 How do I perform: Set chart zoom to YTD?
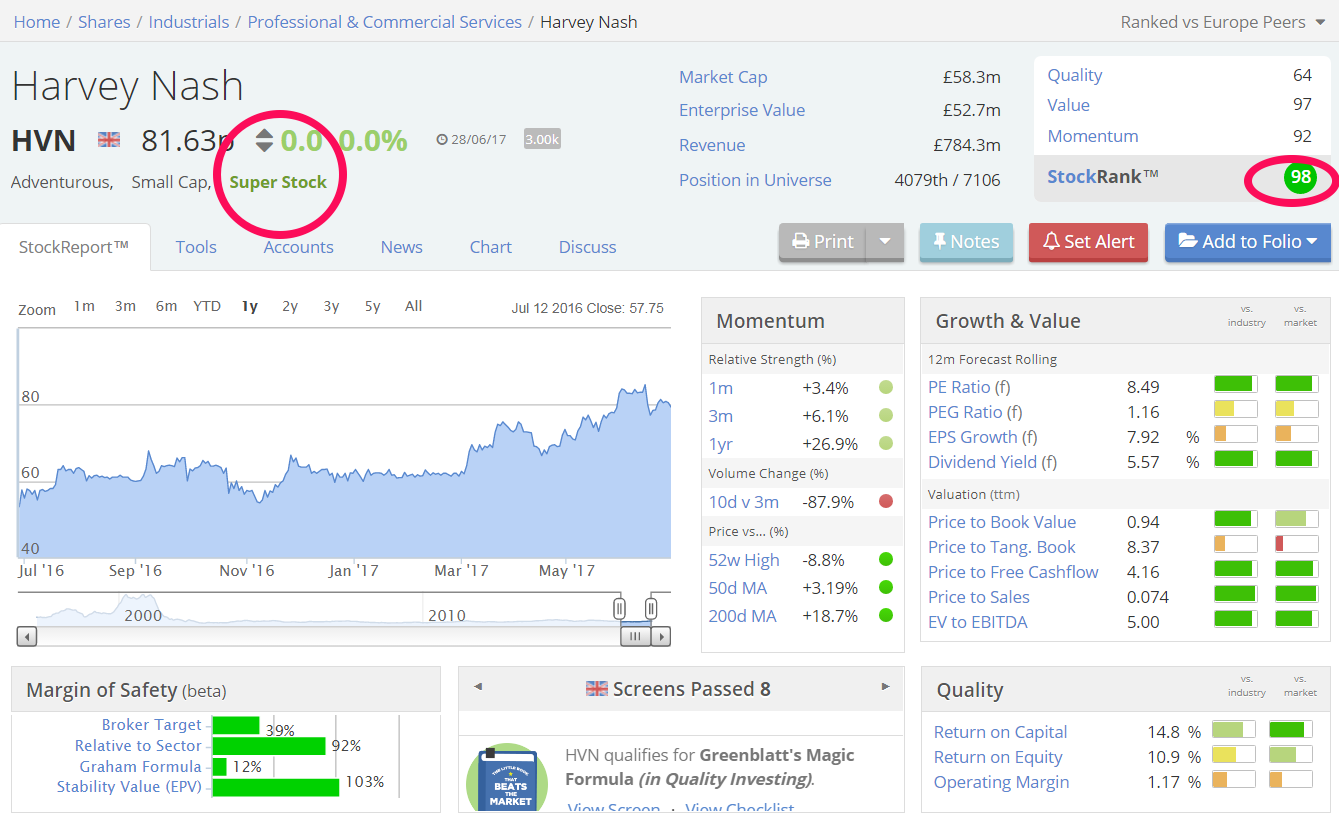207,306
